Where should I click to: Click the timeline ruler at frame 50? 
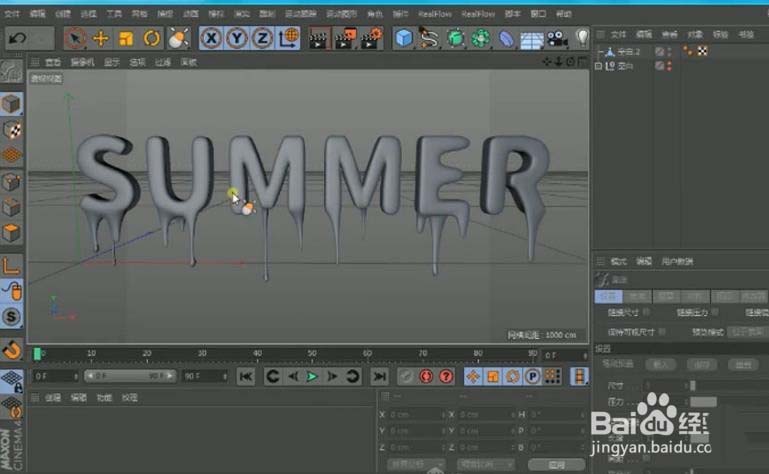click(x=313, y=353)
